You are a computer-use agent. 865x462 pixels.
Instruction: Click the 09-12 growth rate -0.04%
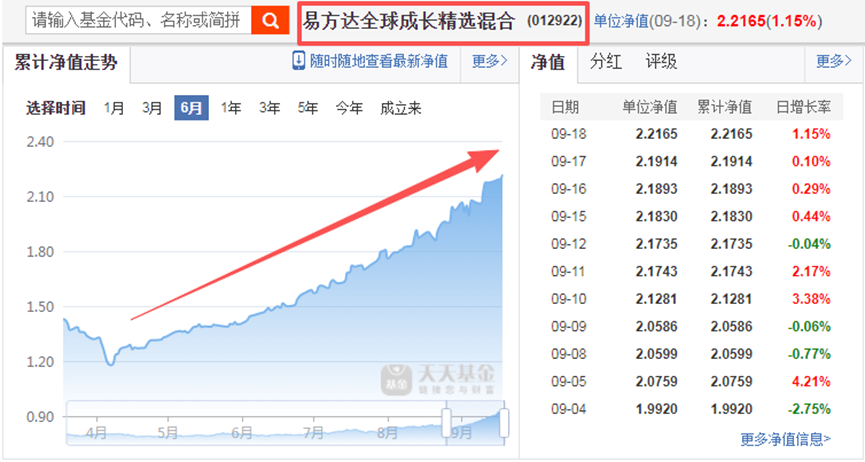point(809,244)
